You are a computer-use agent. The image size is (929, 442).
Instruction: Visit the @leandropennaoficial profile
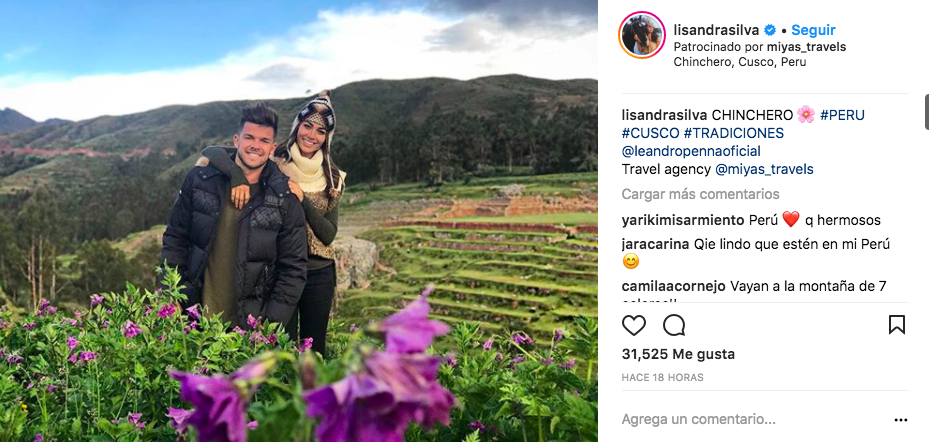(691, 151)
